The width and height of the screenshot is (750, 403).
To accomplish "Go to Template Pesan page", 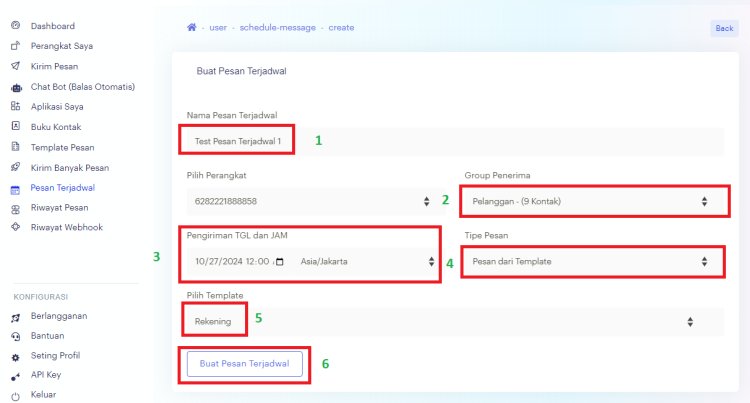I will coord(62,147).
